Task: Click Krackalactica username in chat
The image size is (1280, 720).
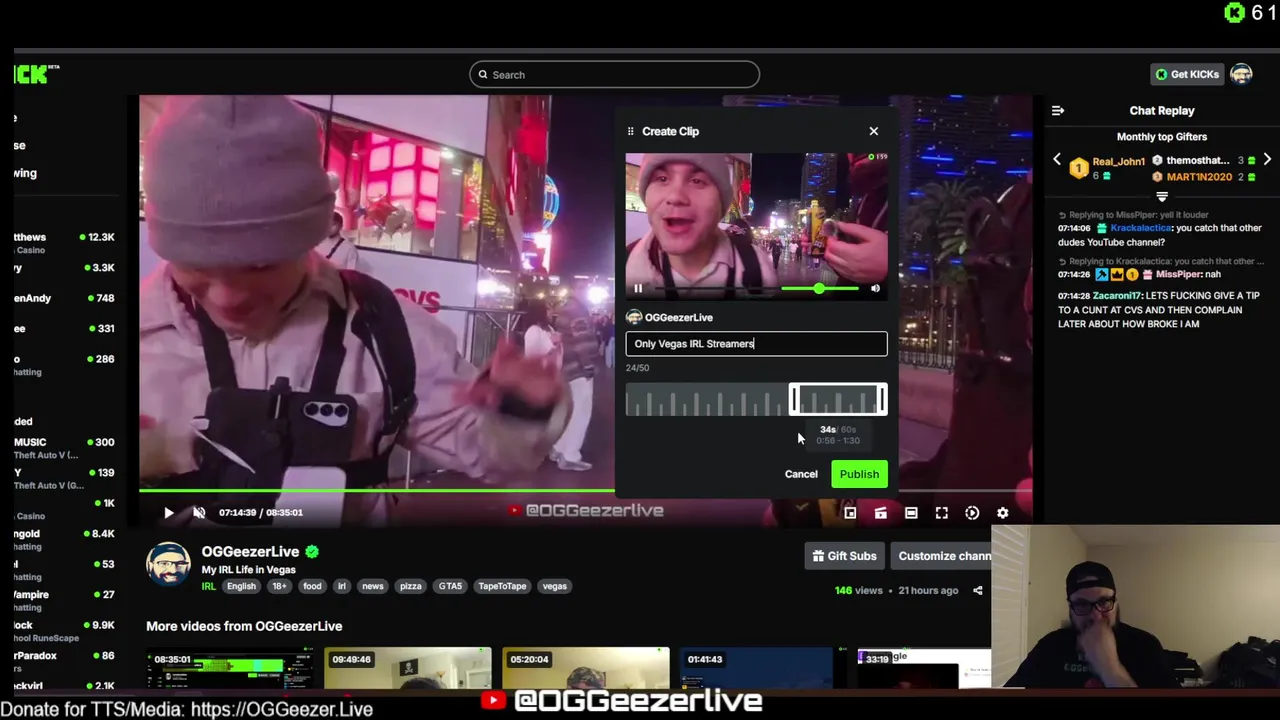Action: click(1141, 228)
